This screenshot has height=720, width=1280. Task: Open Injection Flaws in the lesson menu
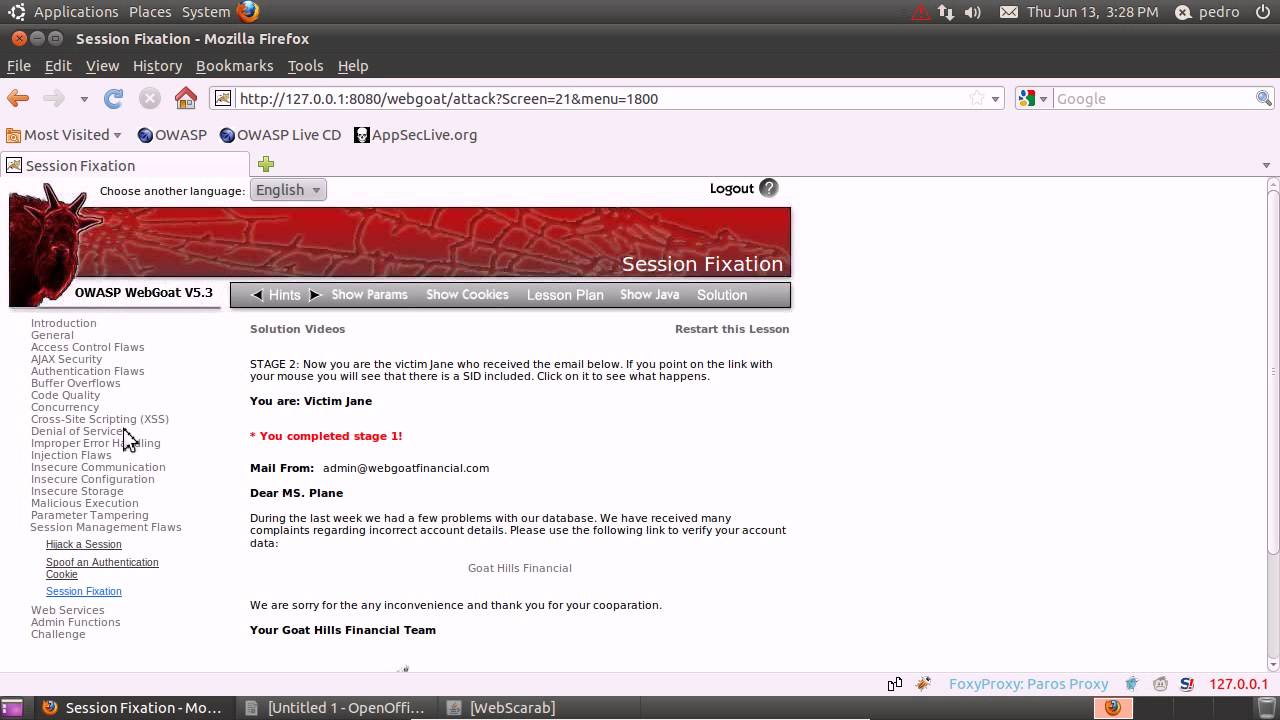click(71, 455)
